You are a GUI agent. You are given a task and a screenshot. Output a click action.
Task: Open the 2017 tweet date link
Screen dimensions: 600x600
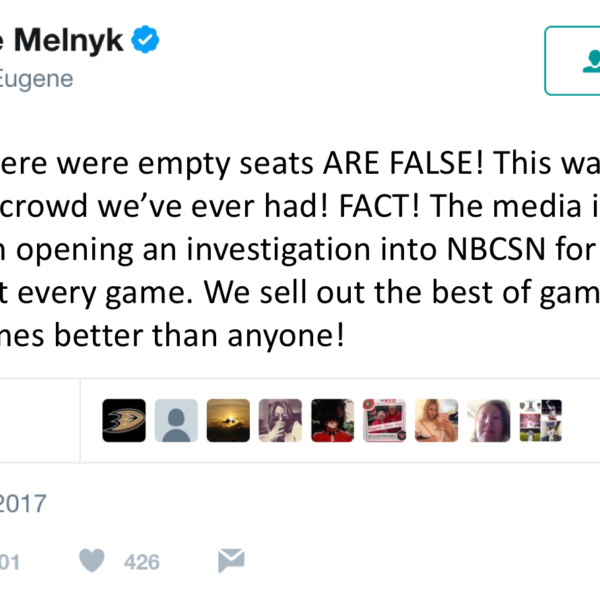[x=23, y=503]
